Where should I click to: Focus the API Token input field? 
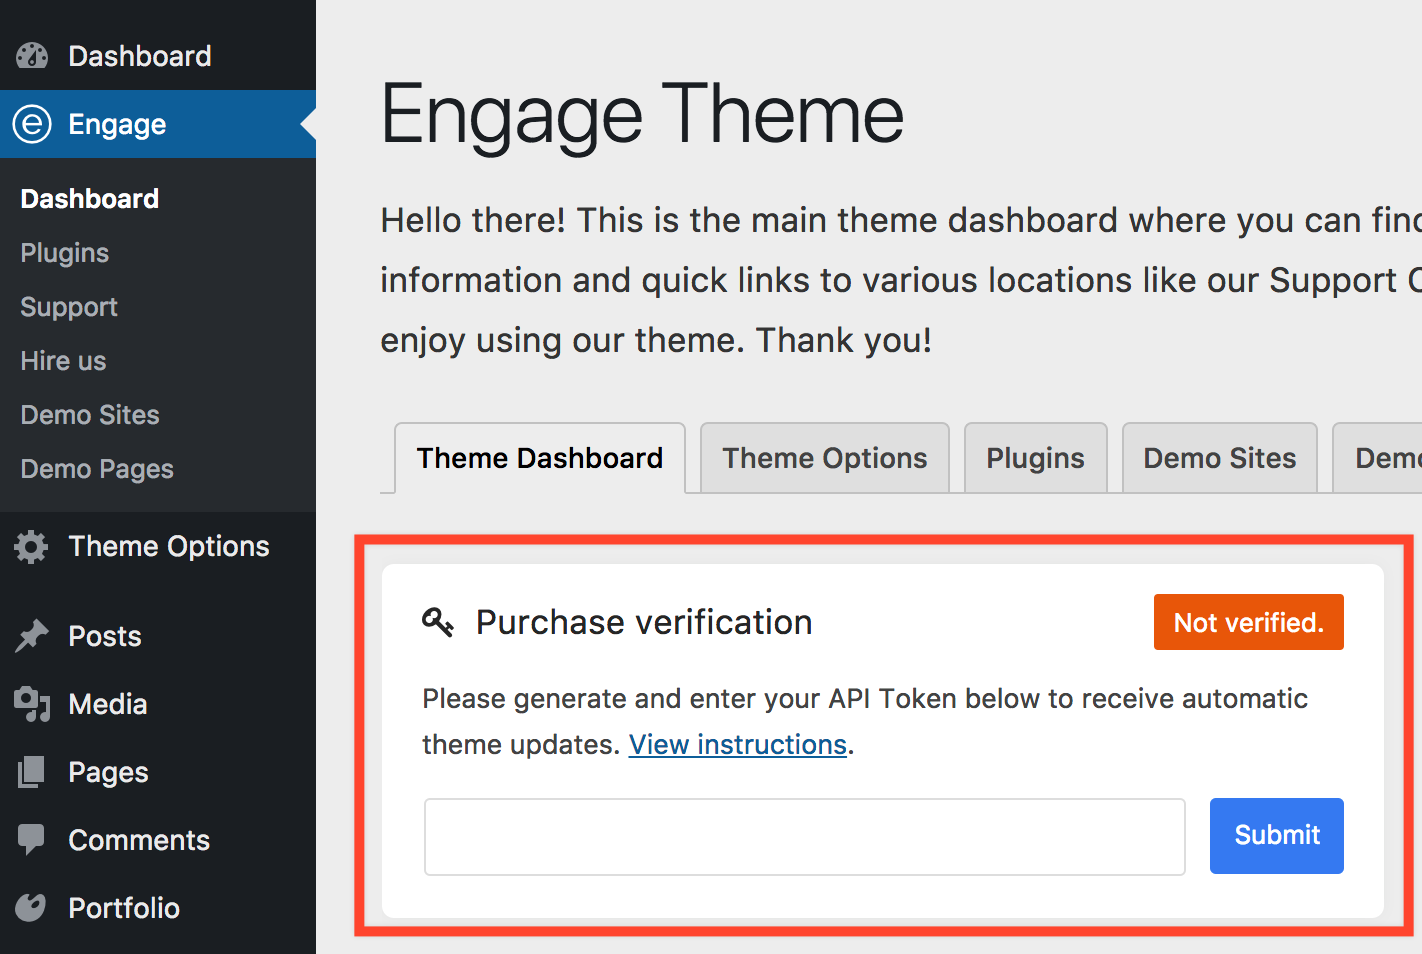pos(805,837)
